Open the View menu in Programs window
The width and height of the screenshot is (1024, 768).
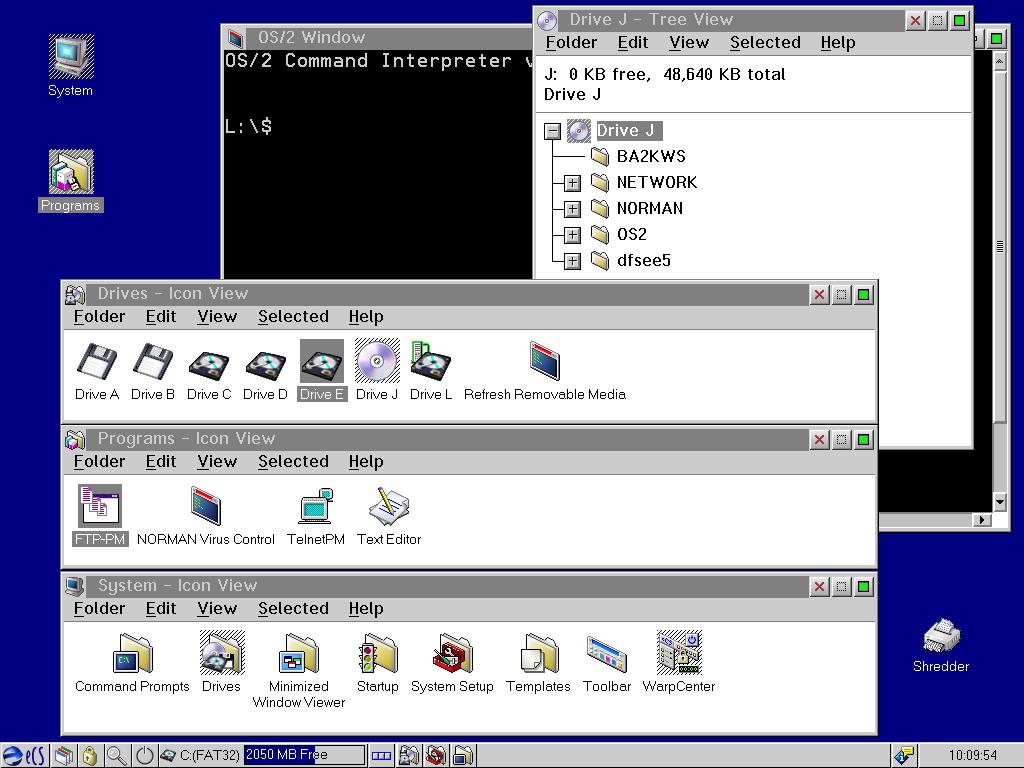[x=217, y=461]
